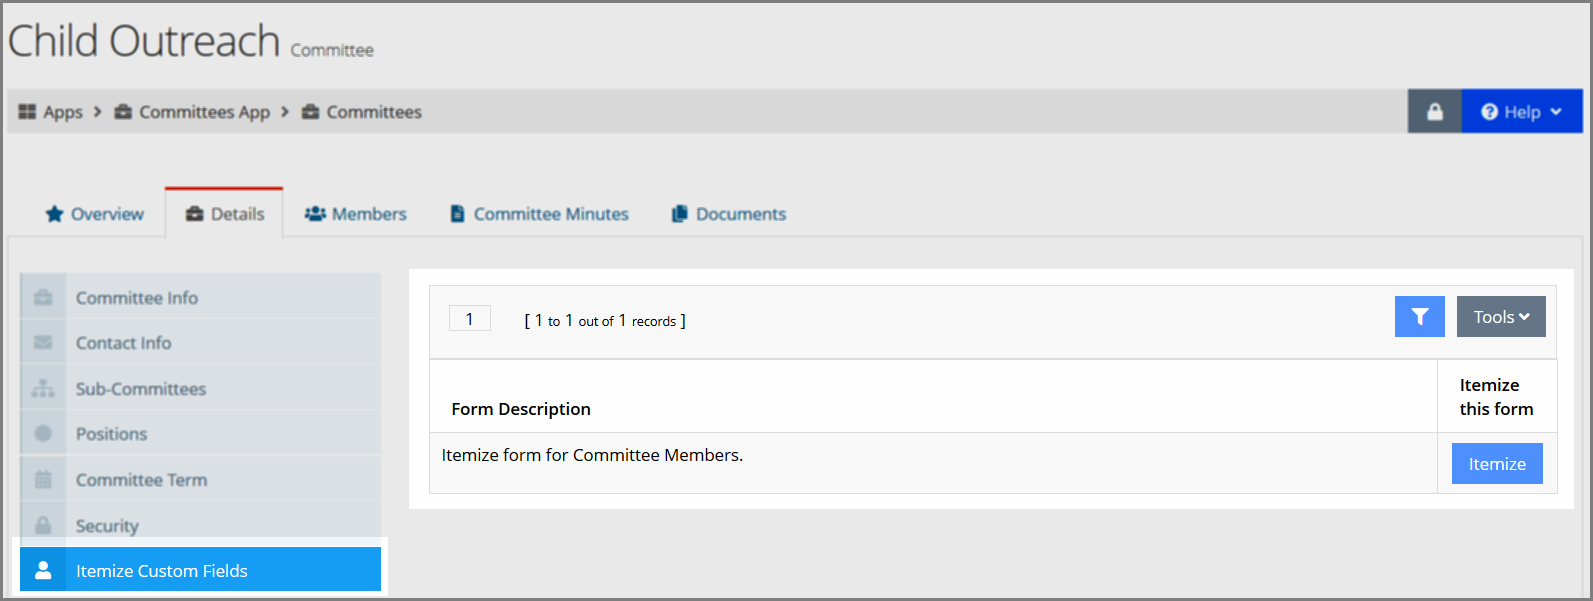Select the Documents tab
Screen dimensions: 1593x601
pyautogui.click(x=729, y=214)
